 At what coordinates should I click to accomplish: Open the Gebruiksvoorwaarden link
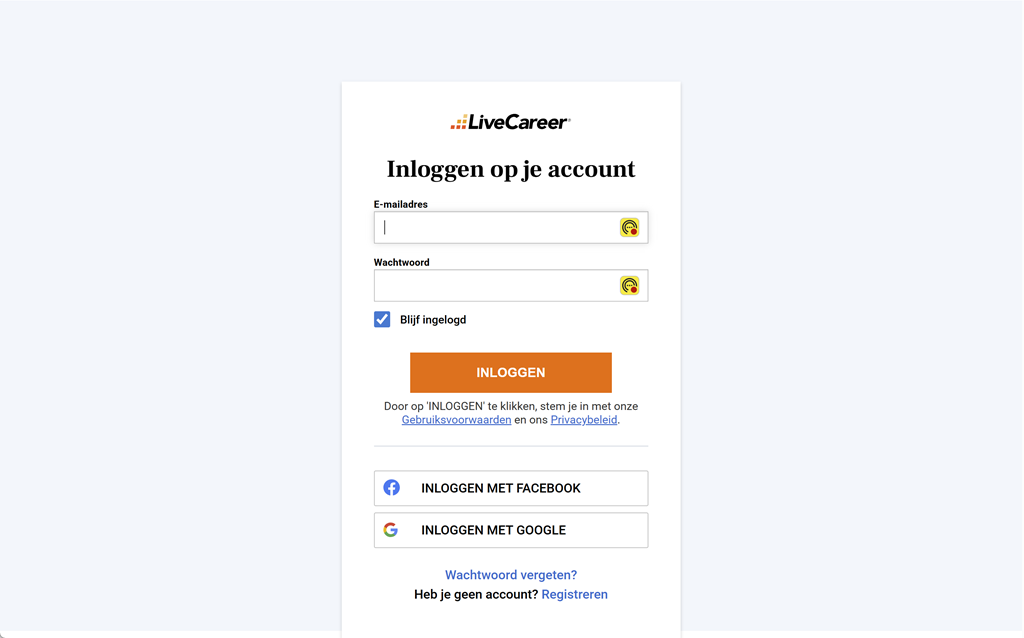point(456,420)
